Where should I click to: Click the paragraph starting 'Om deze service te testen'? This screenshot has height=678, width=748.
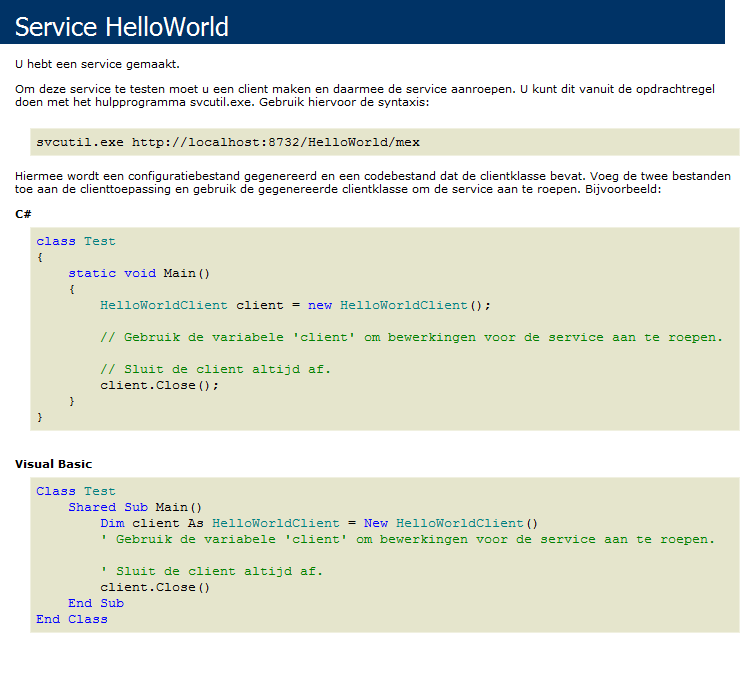[365, 95]
